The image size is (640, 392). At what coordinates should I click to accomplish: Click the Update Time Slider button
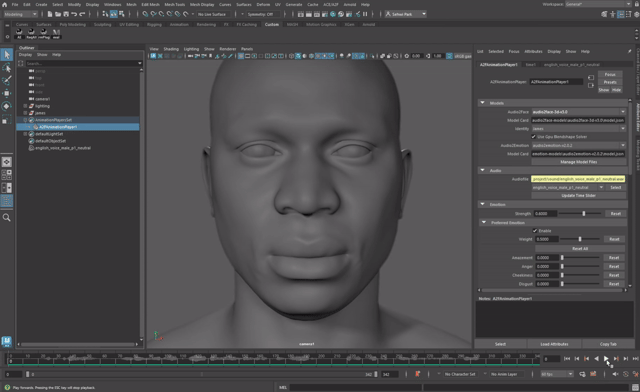click(578, 196)
